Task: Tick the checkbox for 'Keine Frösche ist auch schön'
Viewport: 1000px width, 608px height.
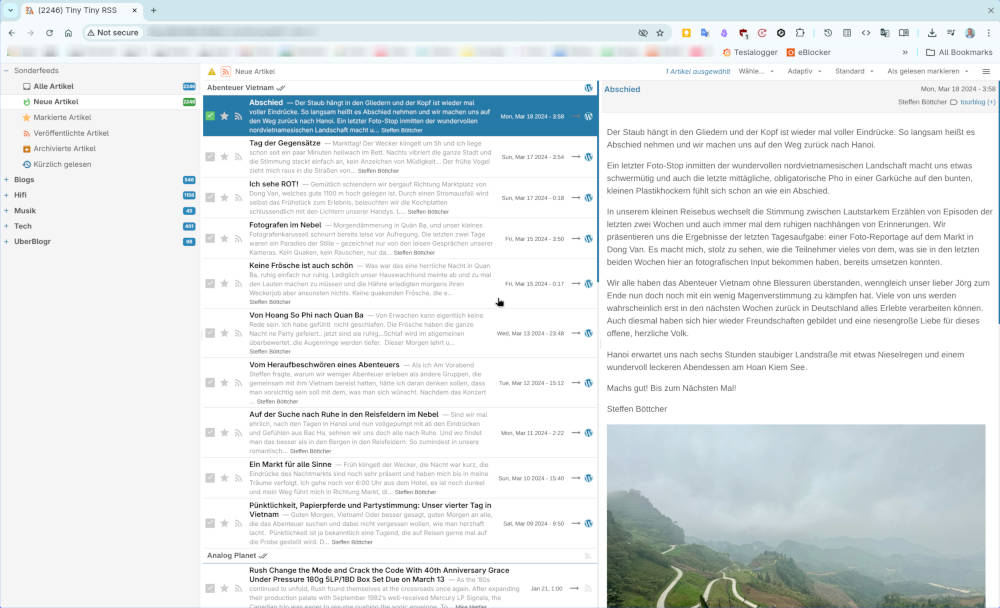Action: (x=210, y=283)
